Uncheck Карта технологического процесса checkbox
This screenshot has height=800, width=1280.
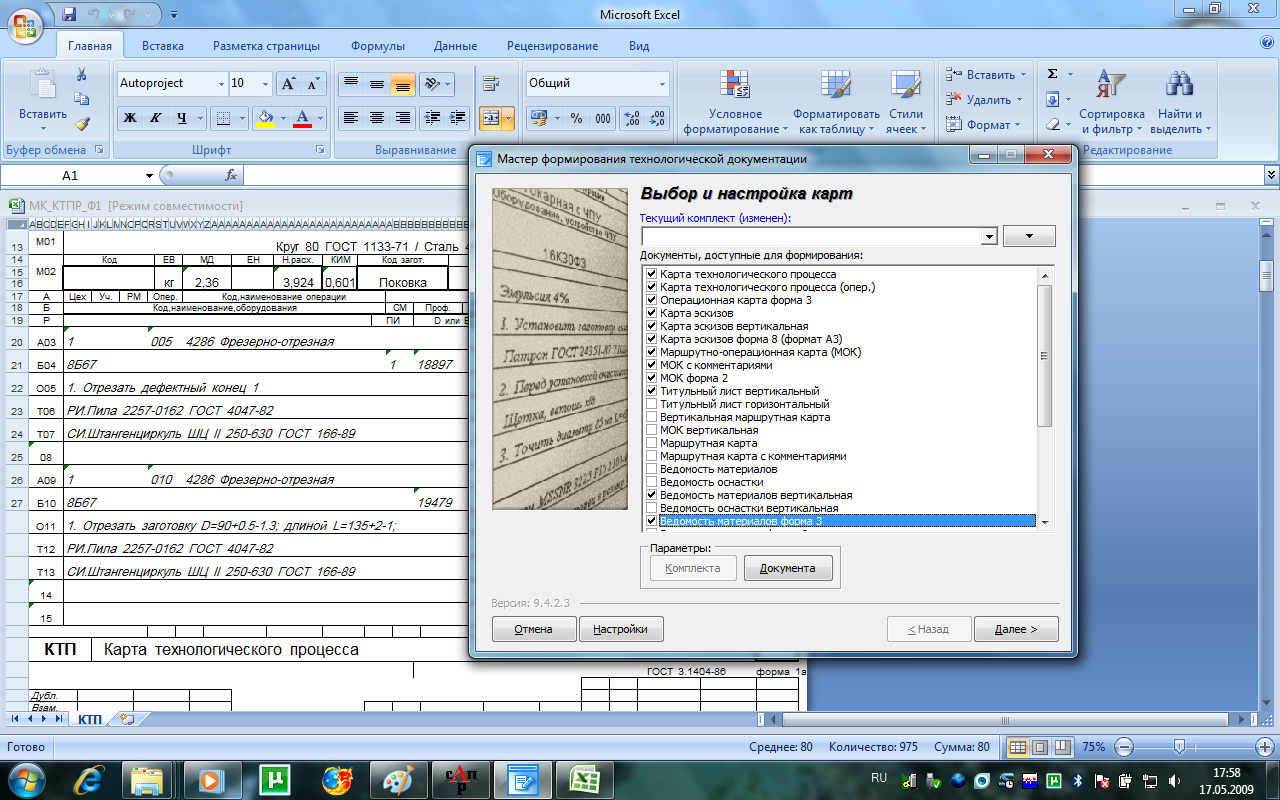(x=652, y=274)
